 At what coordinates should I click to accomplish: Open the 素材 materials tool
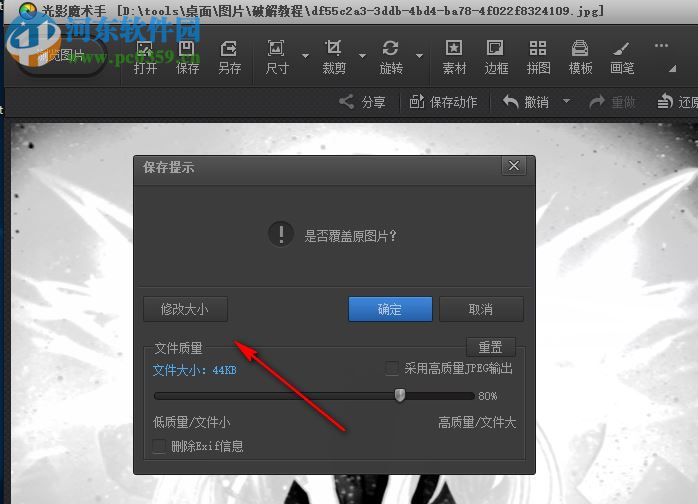[454, 57]
